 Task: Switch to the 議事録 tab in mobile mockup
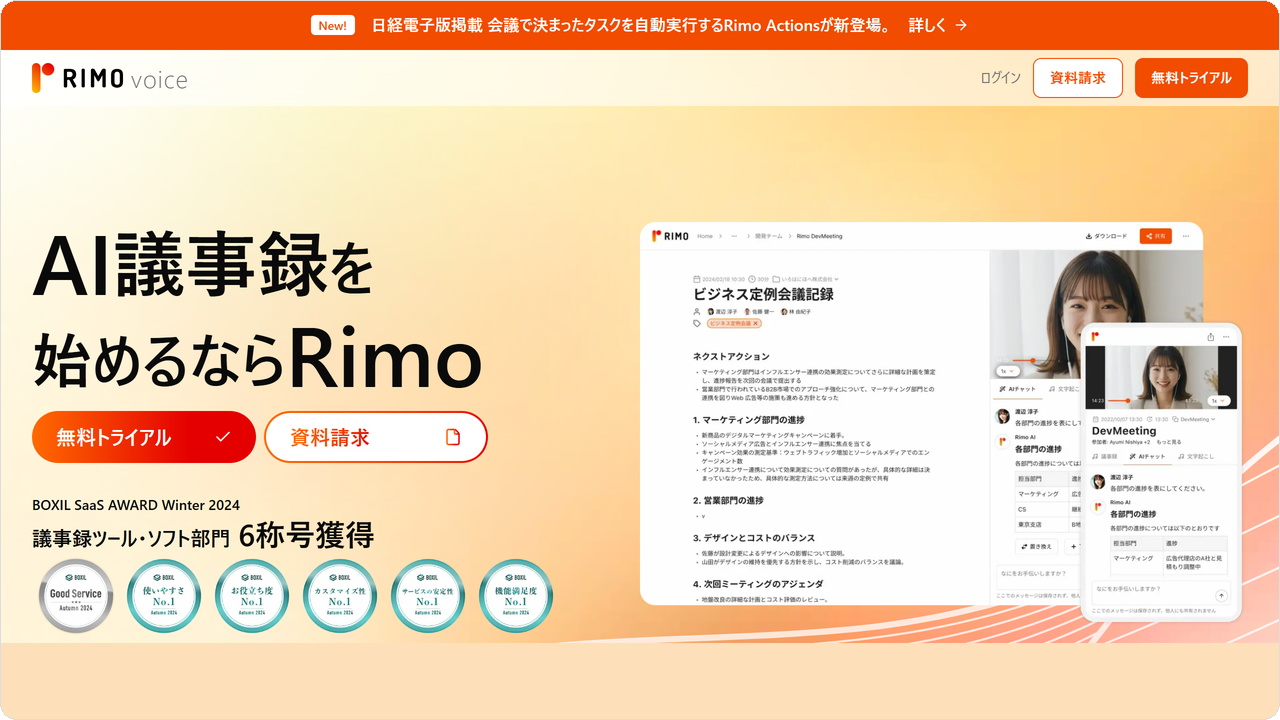pyautogui.click(x=1105, y=456)
